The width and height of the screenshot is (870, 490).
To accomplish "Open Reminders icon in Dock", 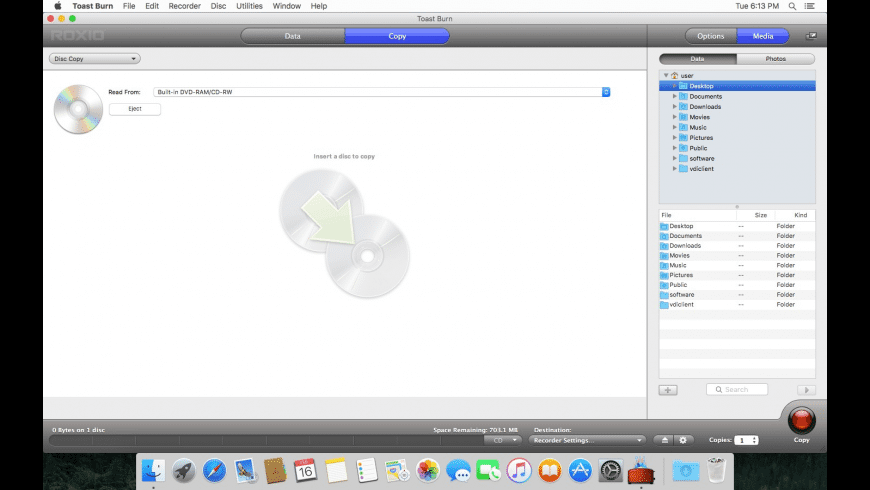I will pyautogui.click(x=367, y=471).
